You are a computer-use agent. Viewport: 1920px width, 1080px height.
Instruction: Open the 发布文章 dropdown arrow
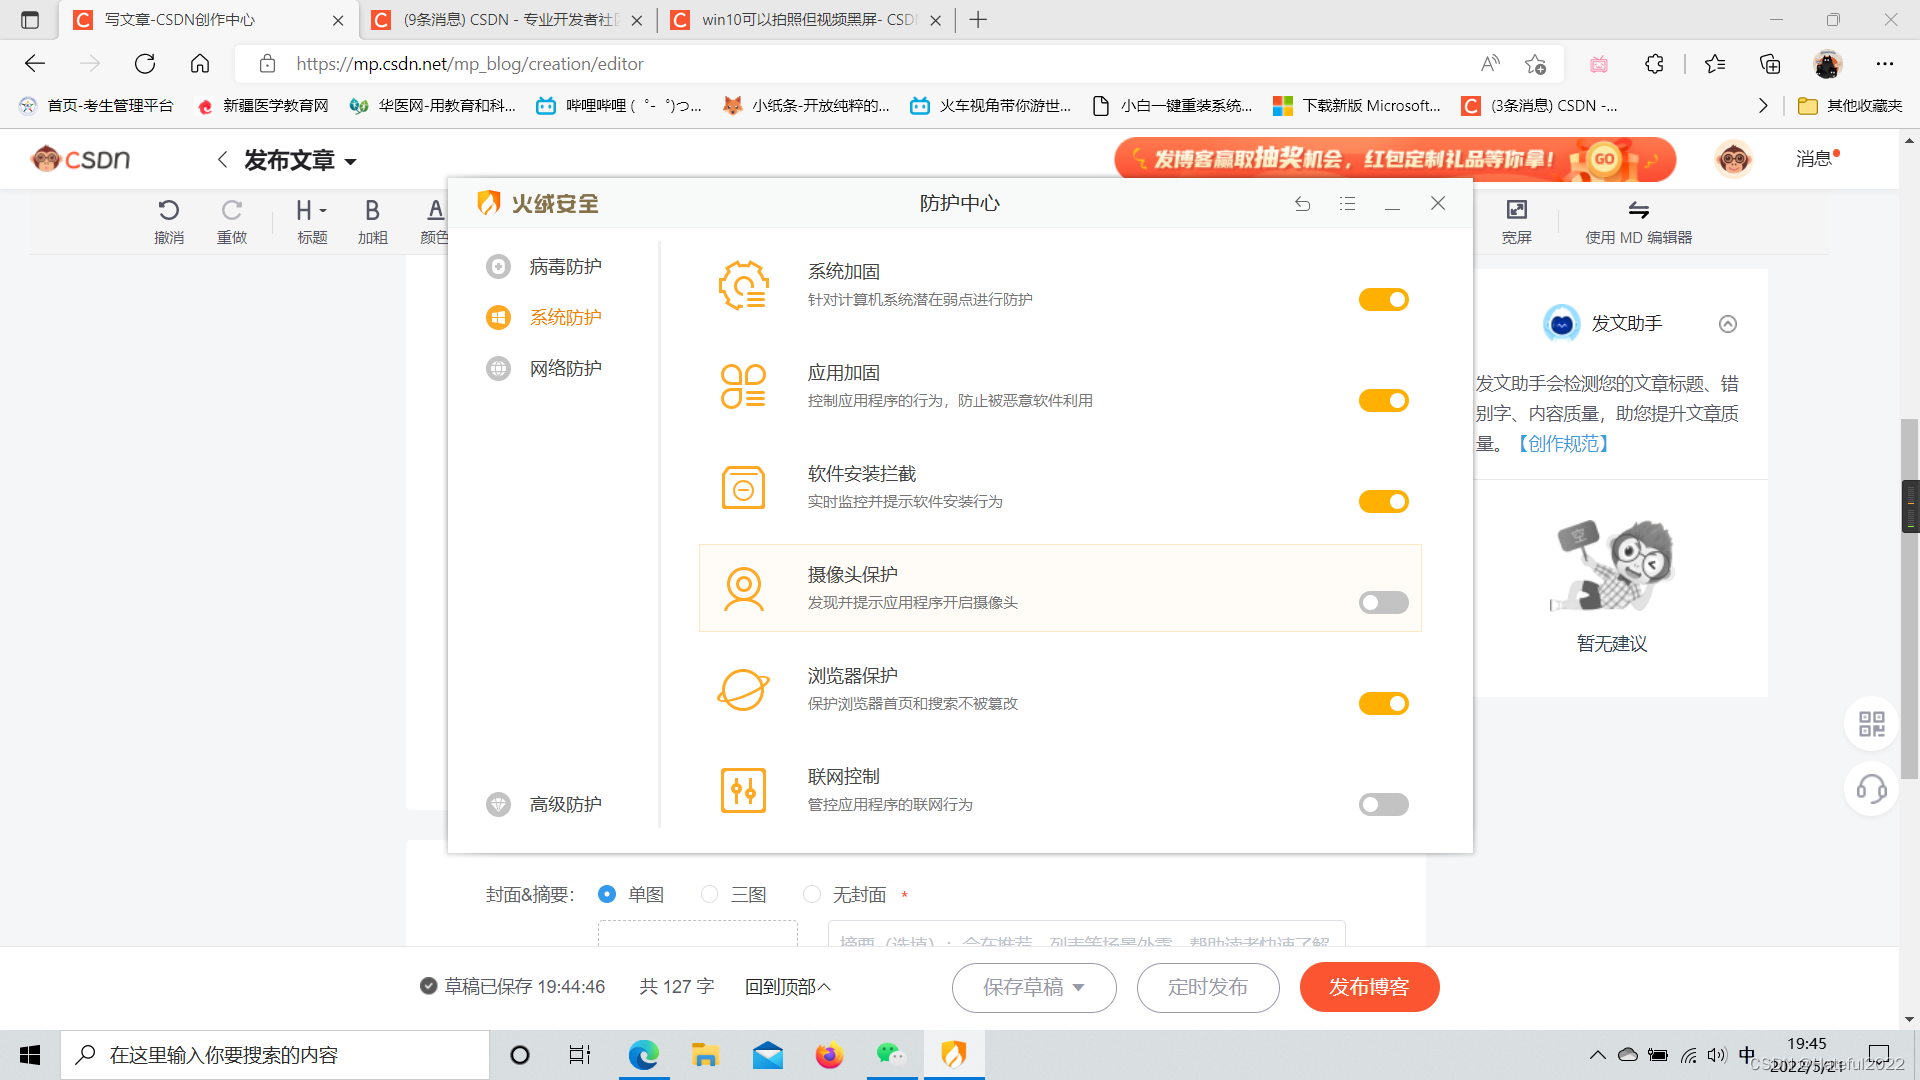(x=351, y=161)
